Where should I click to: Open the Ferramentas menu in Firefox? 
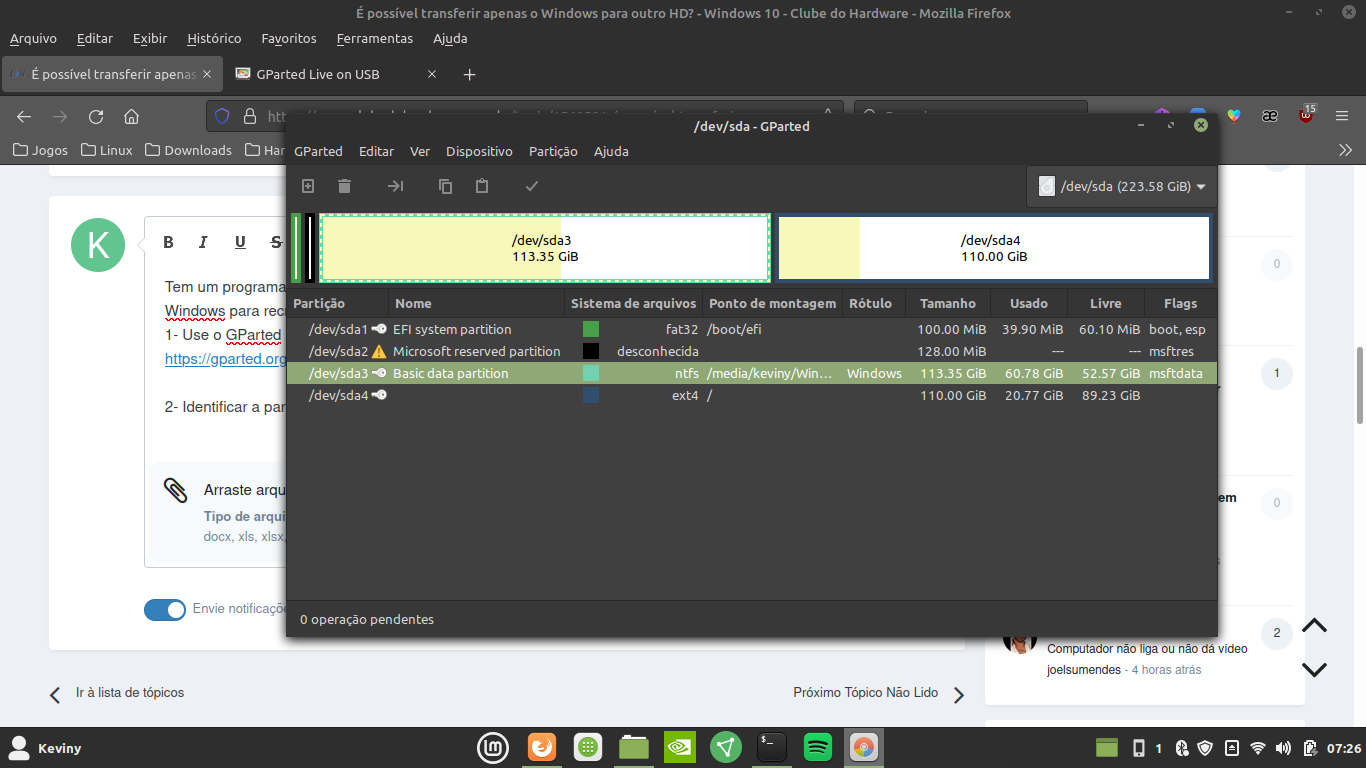point(375,38)
